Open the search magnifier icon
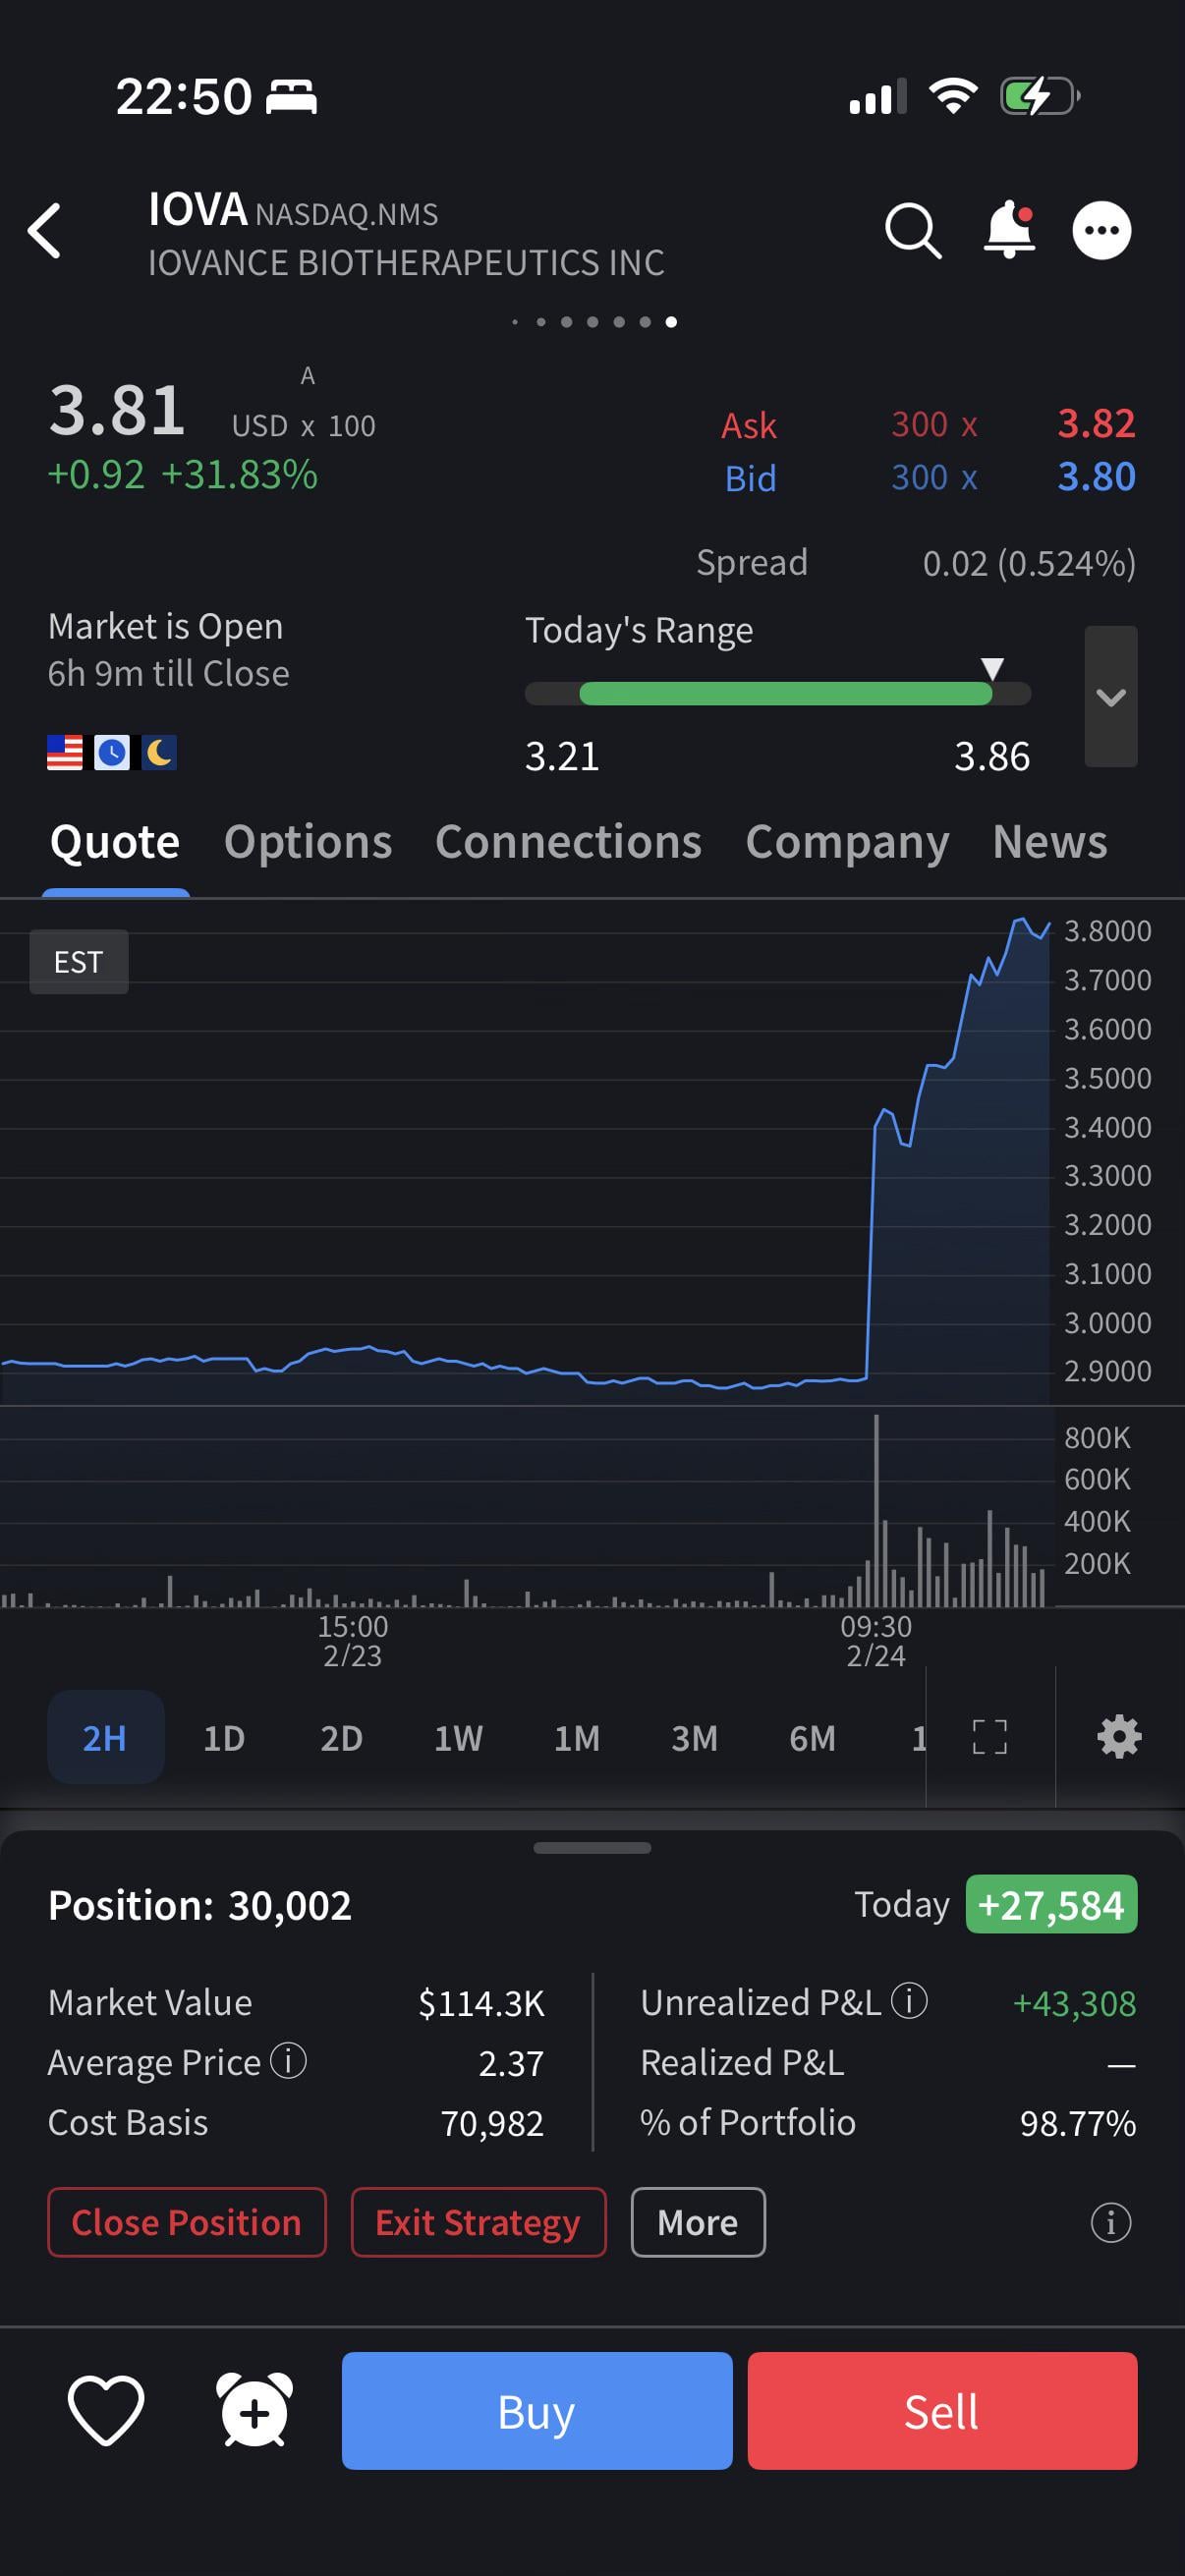 tap(912, 231)
